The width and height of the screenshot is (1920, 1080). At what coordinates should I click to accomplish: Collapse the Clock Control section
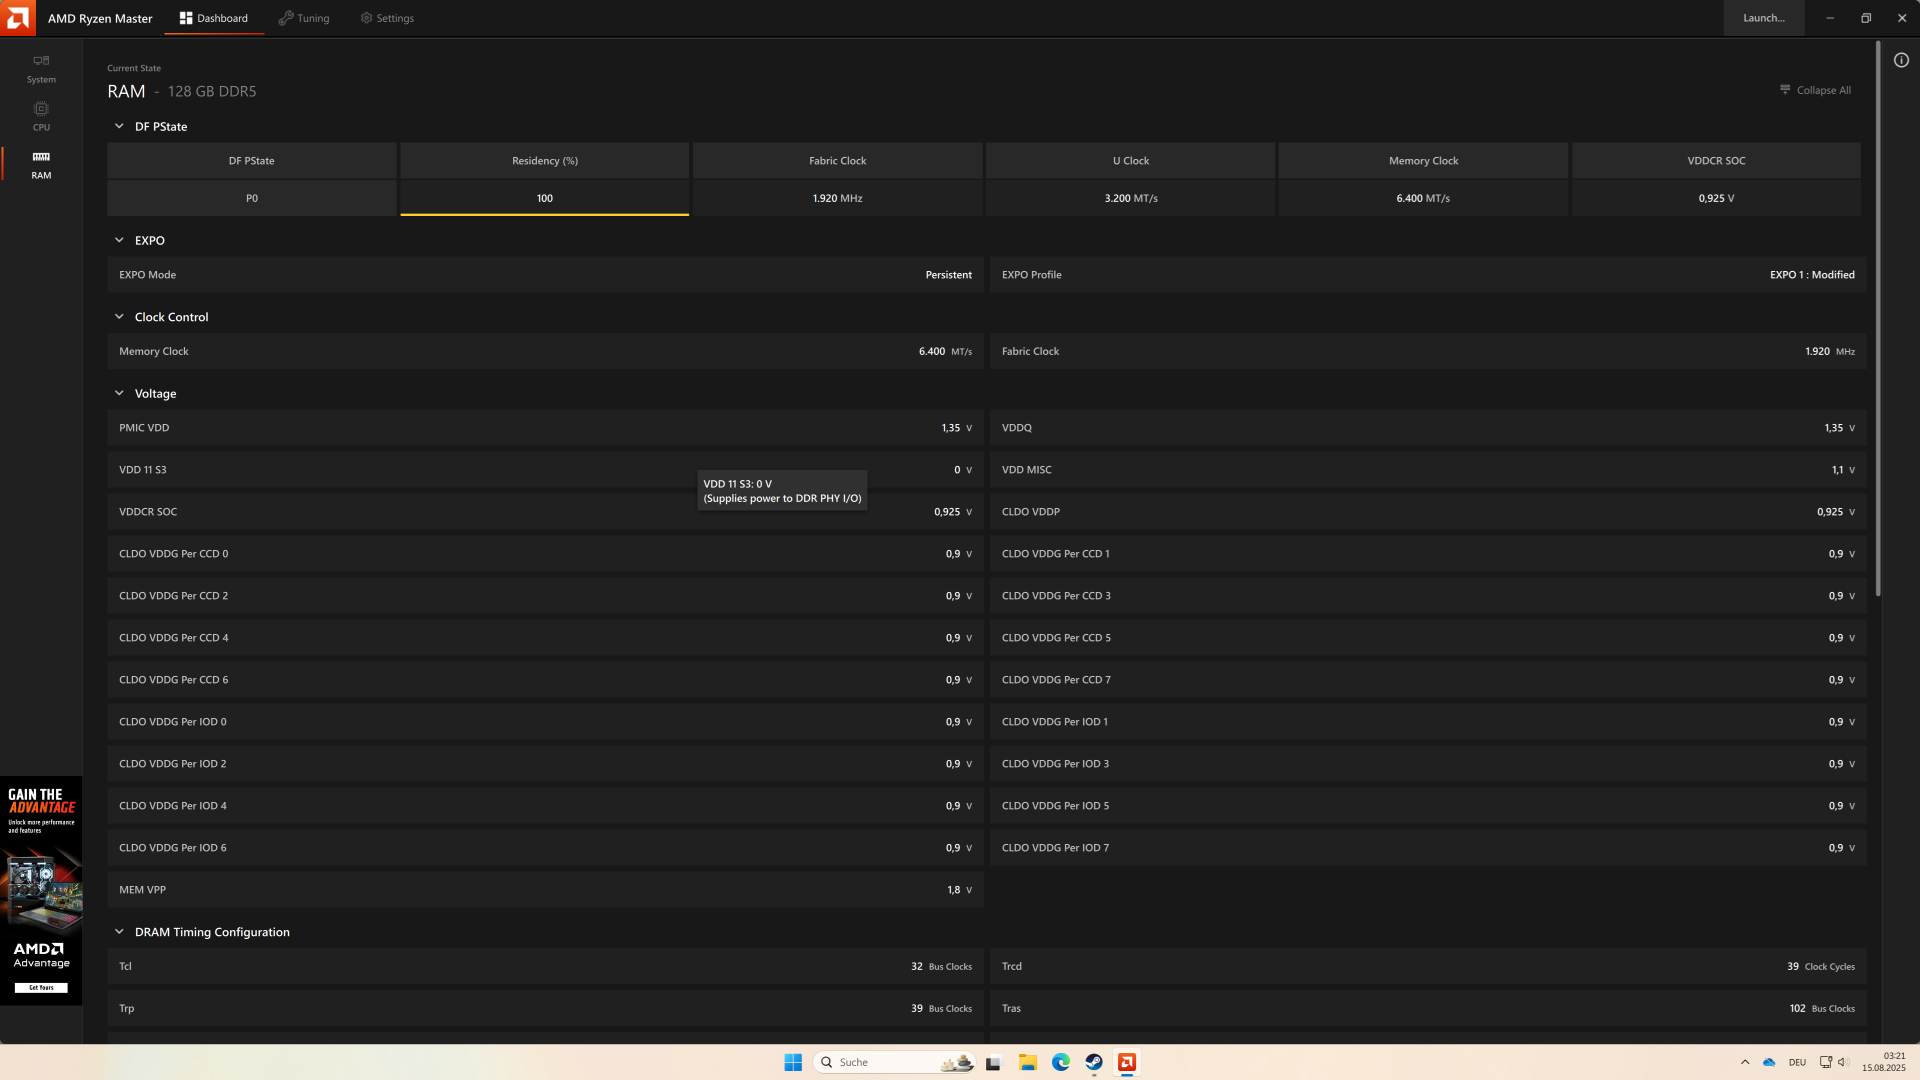click(x=119, y=317)
